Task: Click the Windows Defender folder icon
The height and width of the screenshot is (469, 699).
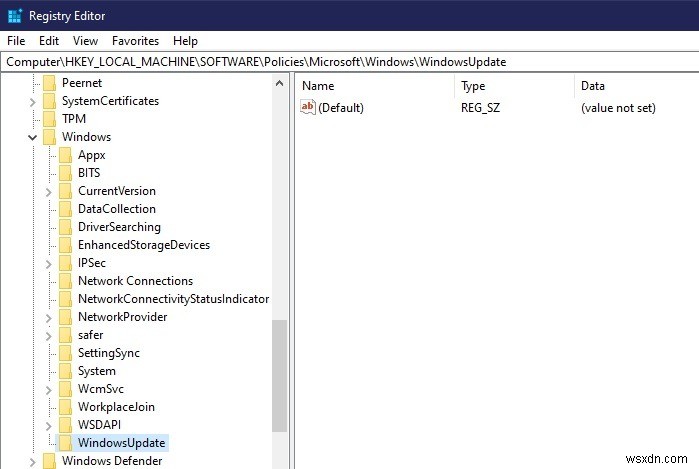Action: (x=49, y=461)
